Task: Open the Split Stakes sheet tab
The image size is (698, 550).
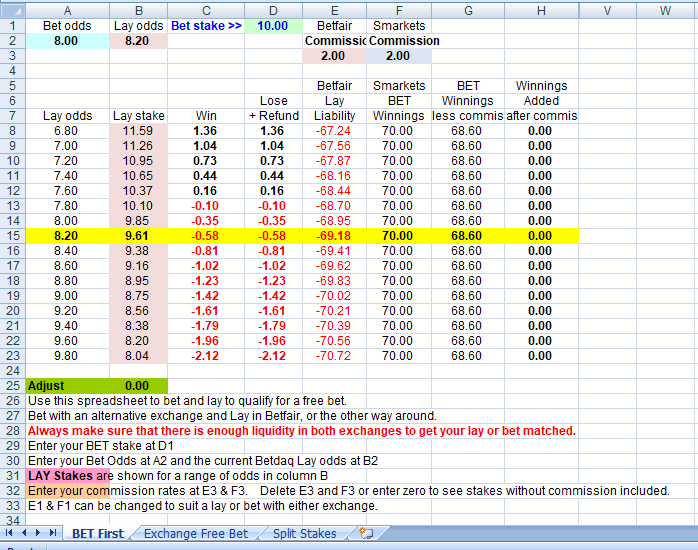Action: coord(304,533)
